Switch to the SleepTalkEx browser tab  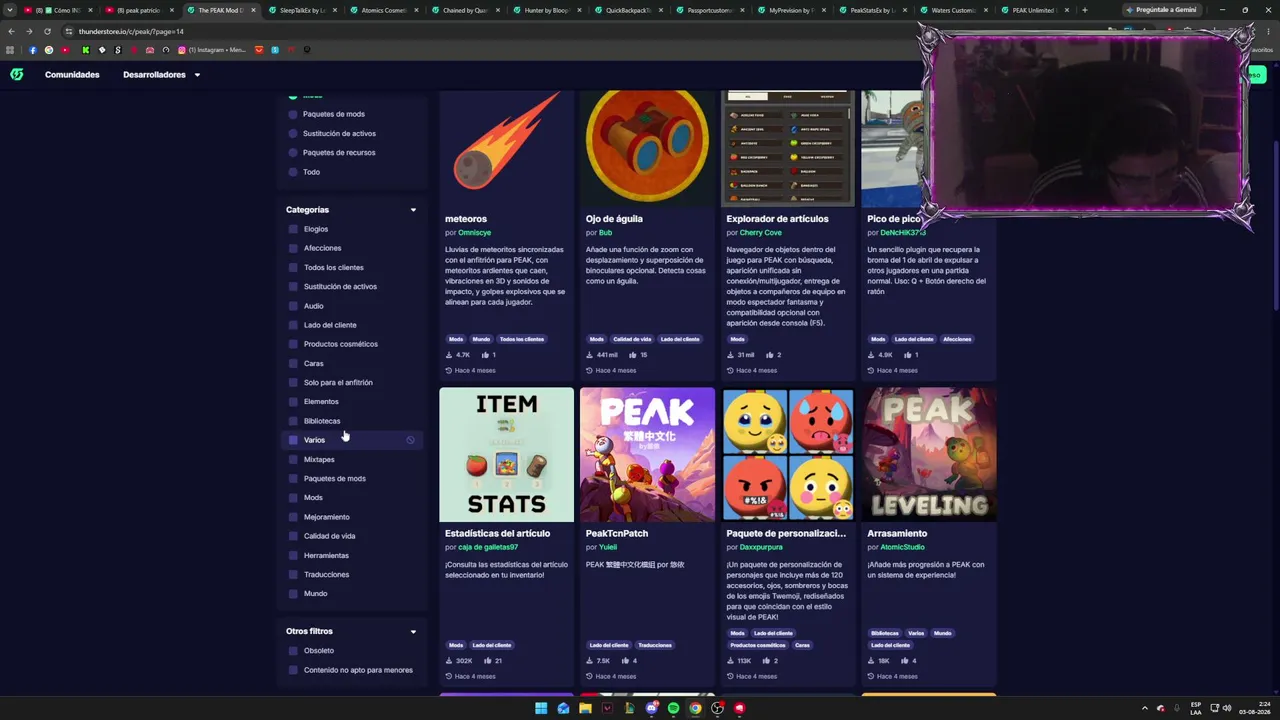[305, 10]
